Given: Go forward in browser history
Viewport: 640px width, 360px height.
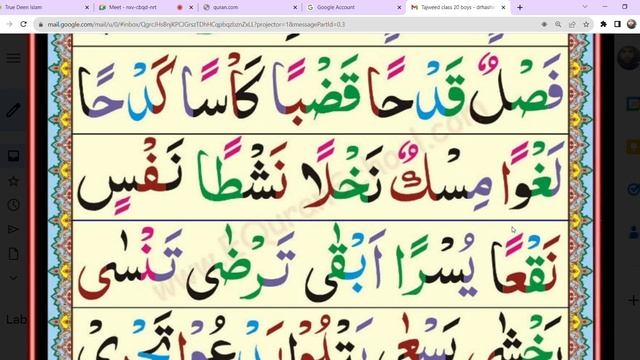Looking at the screenshot, I should pyautogui.click(x=9, y=24).
